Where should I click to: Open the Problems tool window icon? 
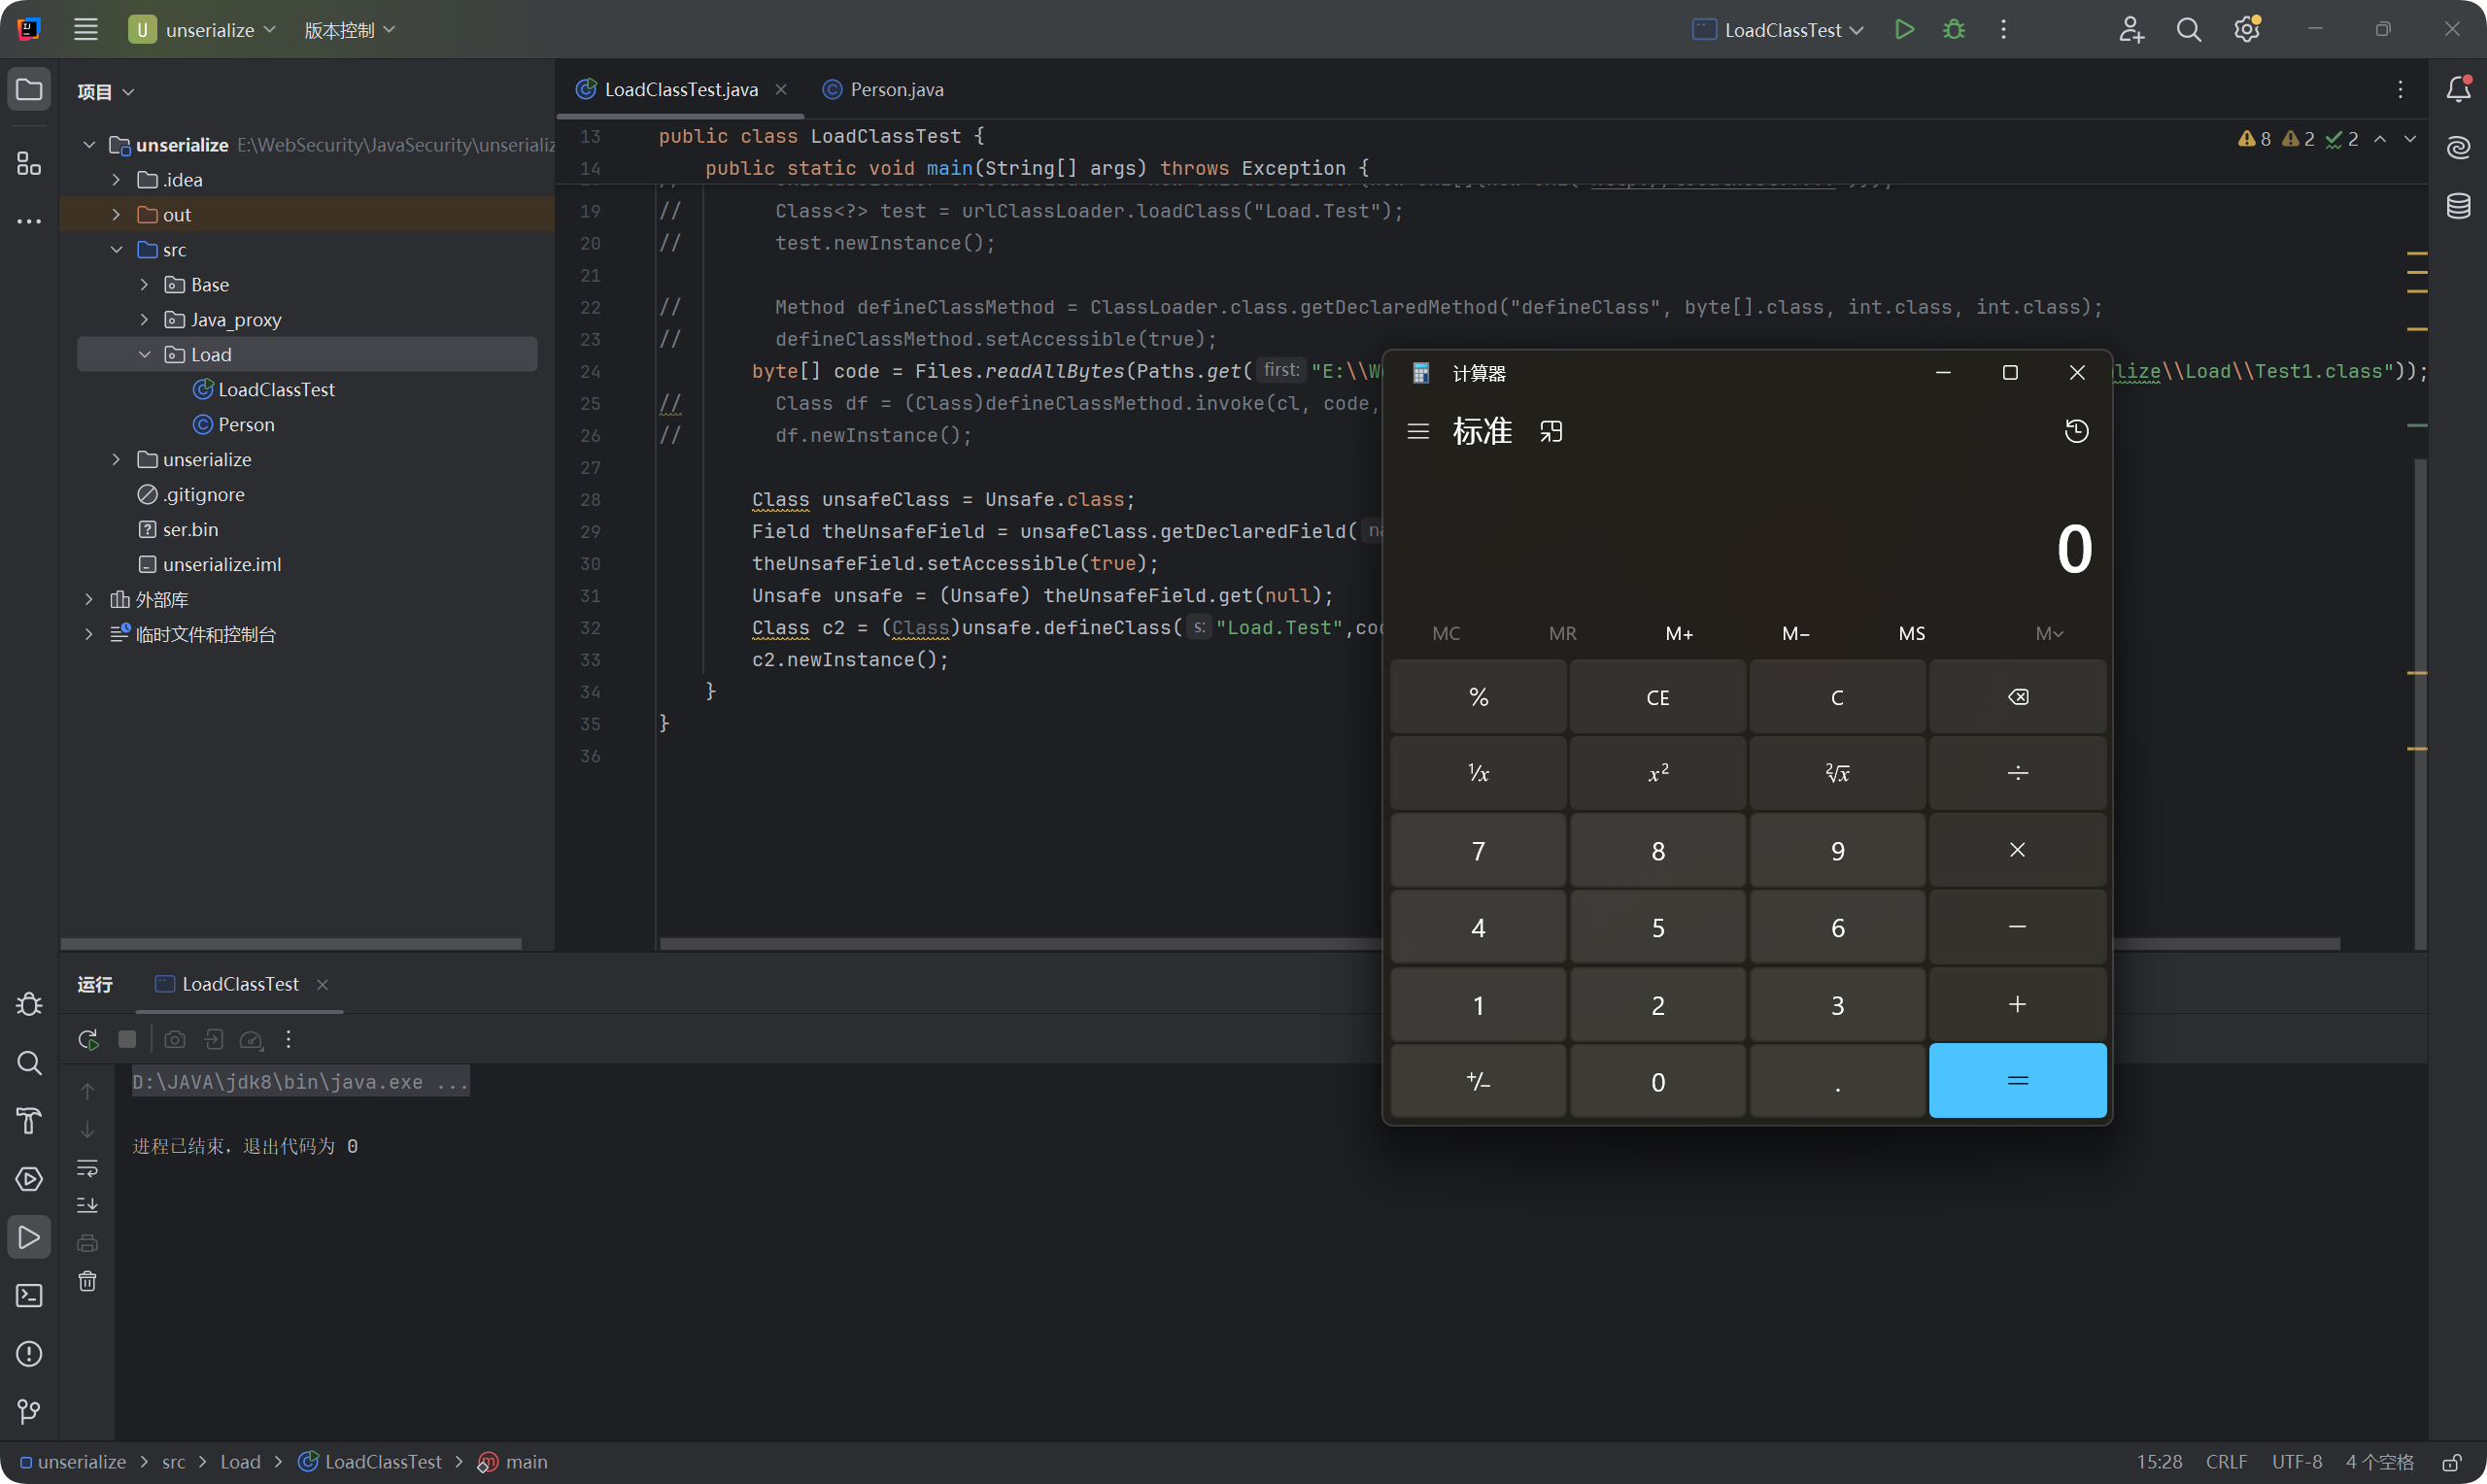(29, 1353)
